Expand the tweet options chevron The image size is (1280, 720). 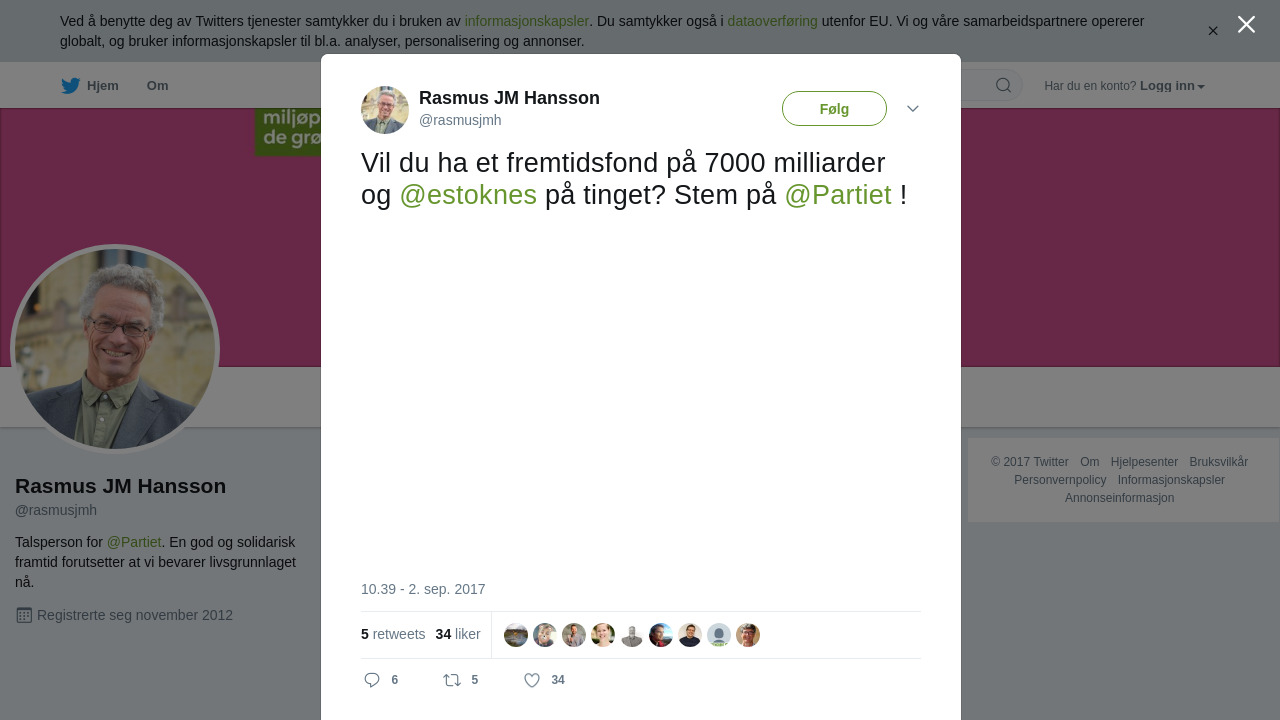pos(913,108)
